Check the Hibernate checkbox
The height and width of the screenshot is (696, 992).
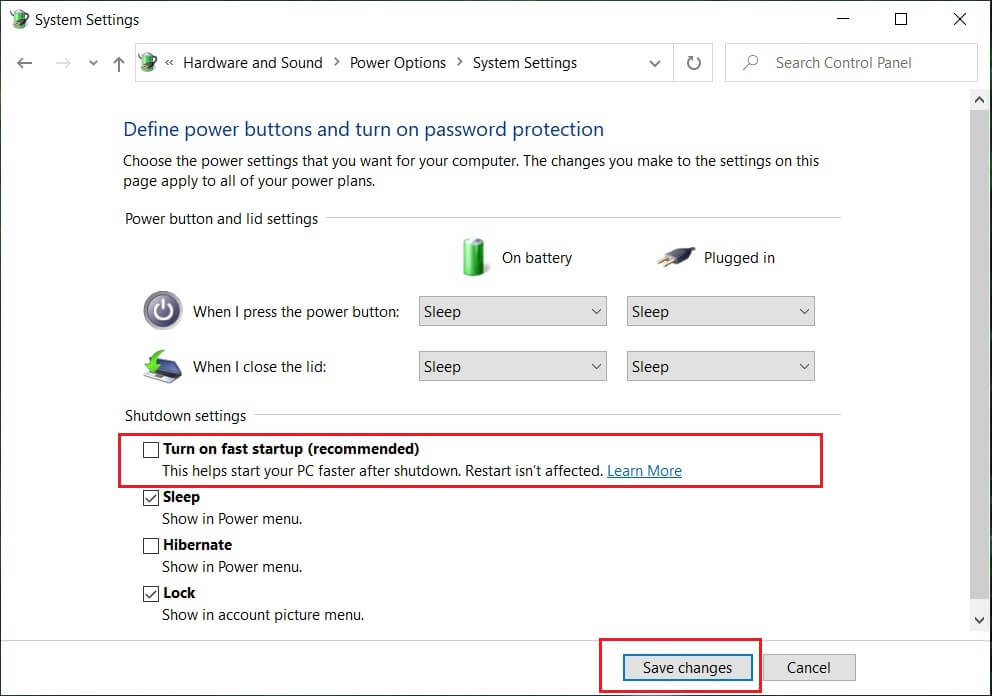click(151, 546)
